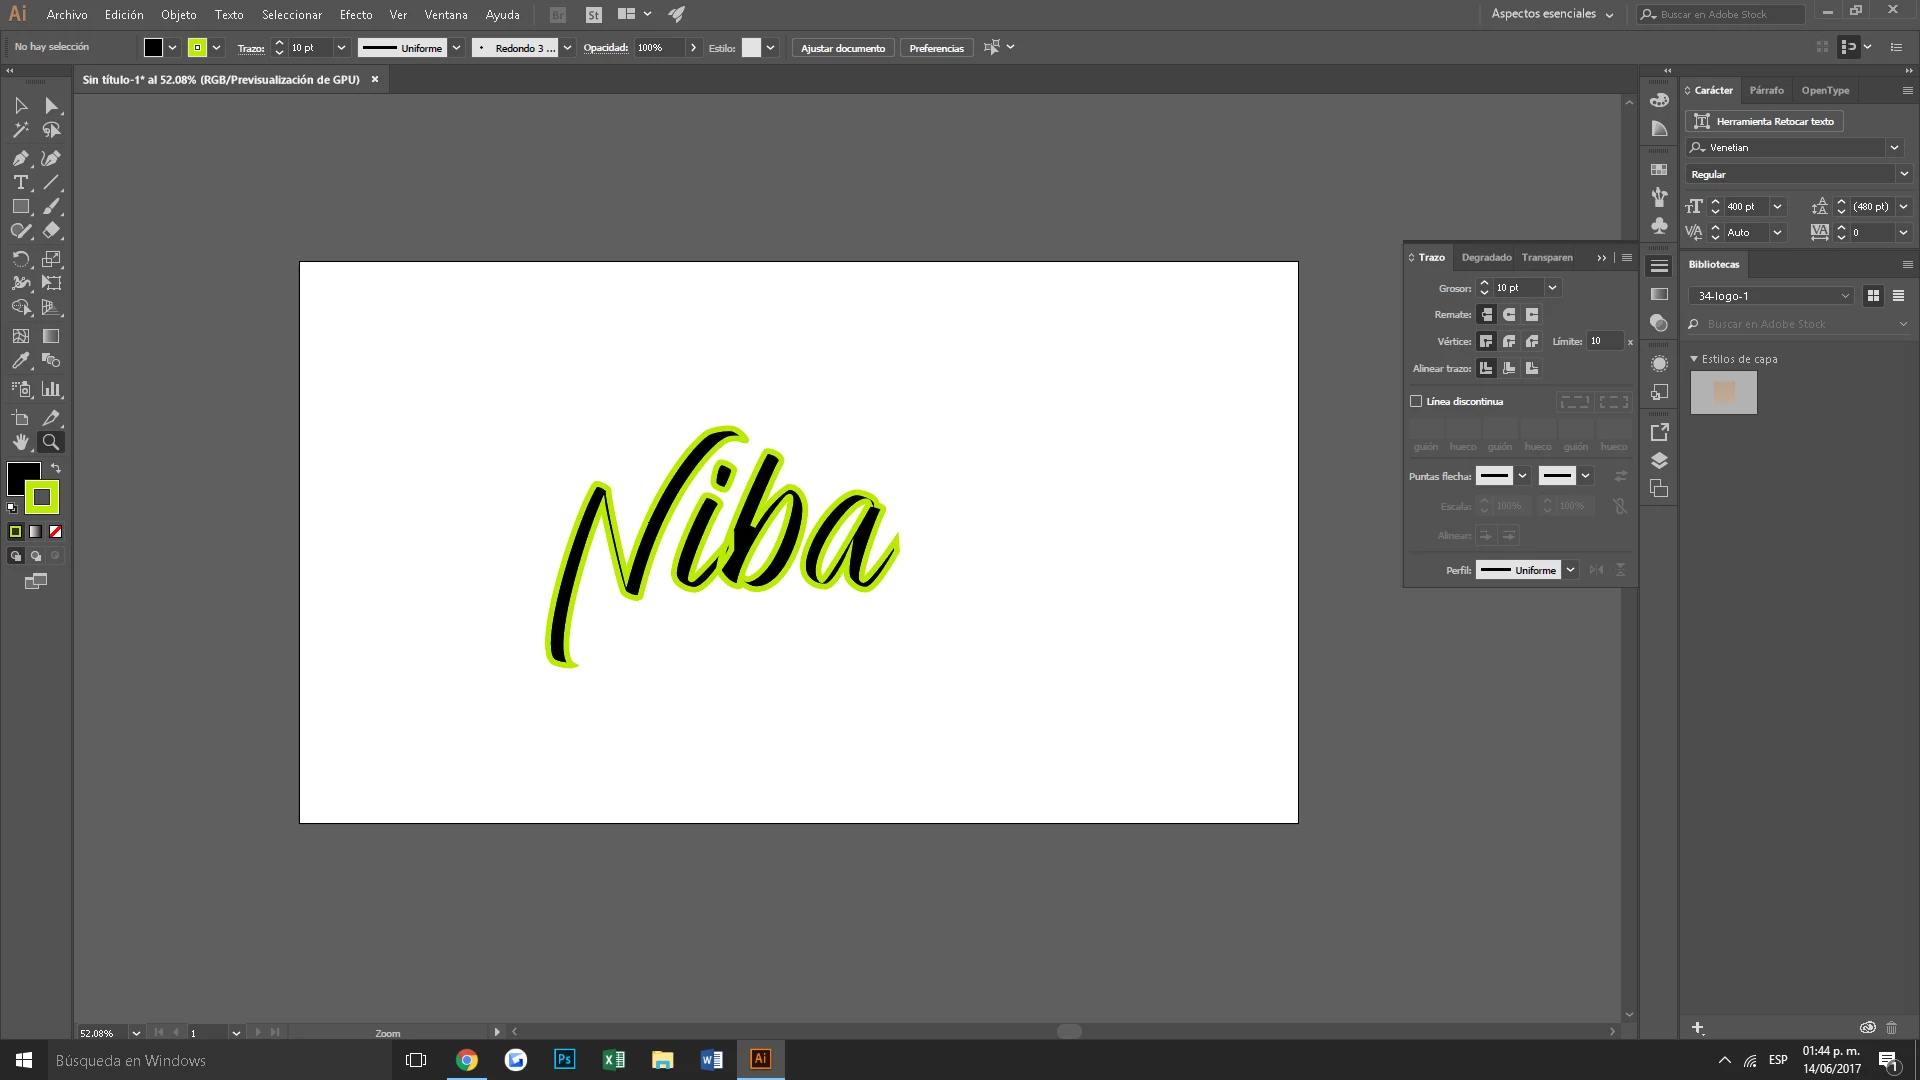Open the Perfil Uniforme dropdown
The image size is (1920, 1080).
pos(1570,570)
